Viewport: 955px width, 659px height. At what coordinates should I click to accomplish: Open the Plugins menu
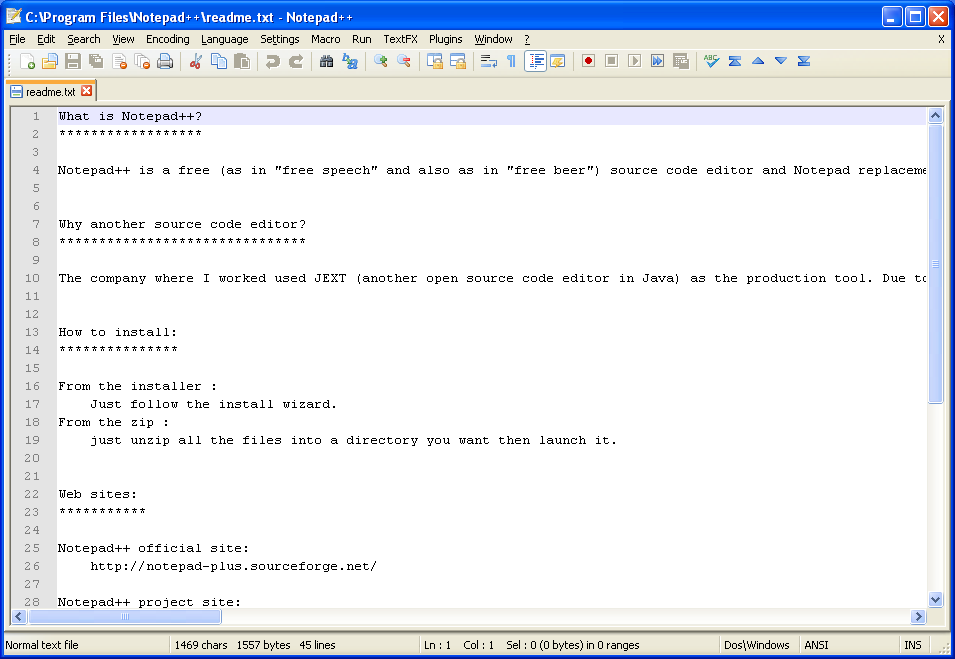click(x=445, y=39)
